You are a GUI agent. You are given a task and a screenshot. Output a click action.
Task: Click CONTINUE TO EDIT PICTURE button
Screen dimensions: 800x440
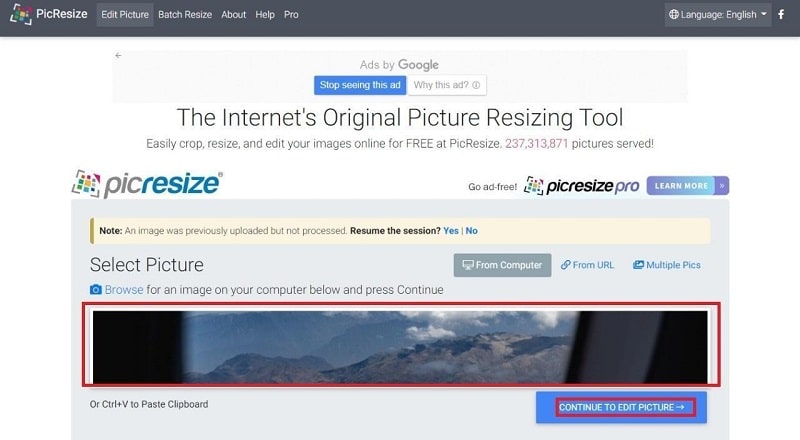621,407
